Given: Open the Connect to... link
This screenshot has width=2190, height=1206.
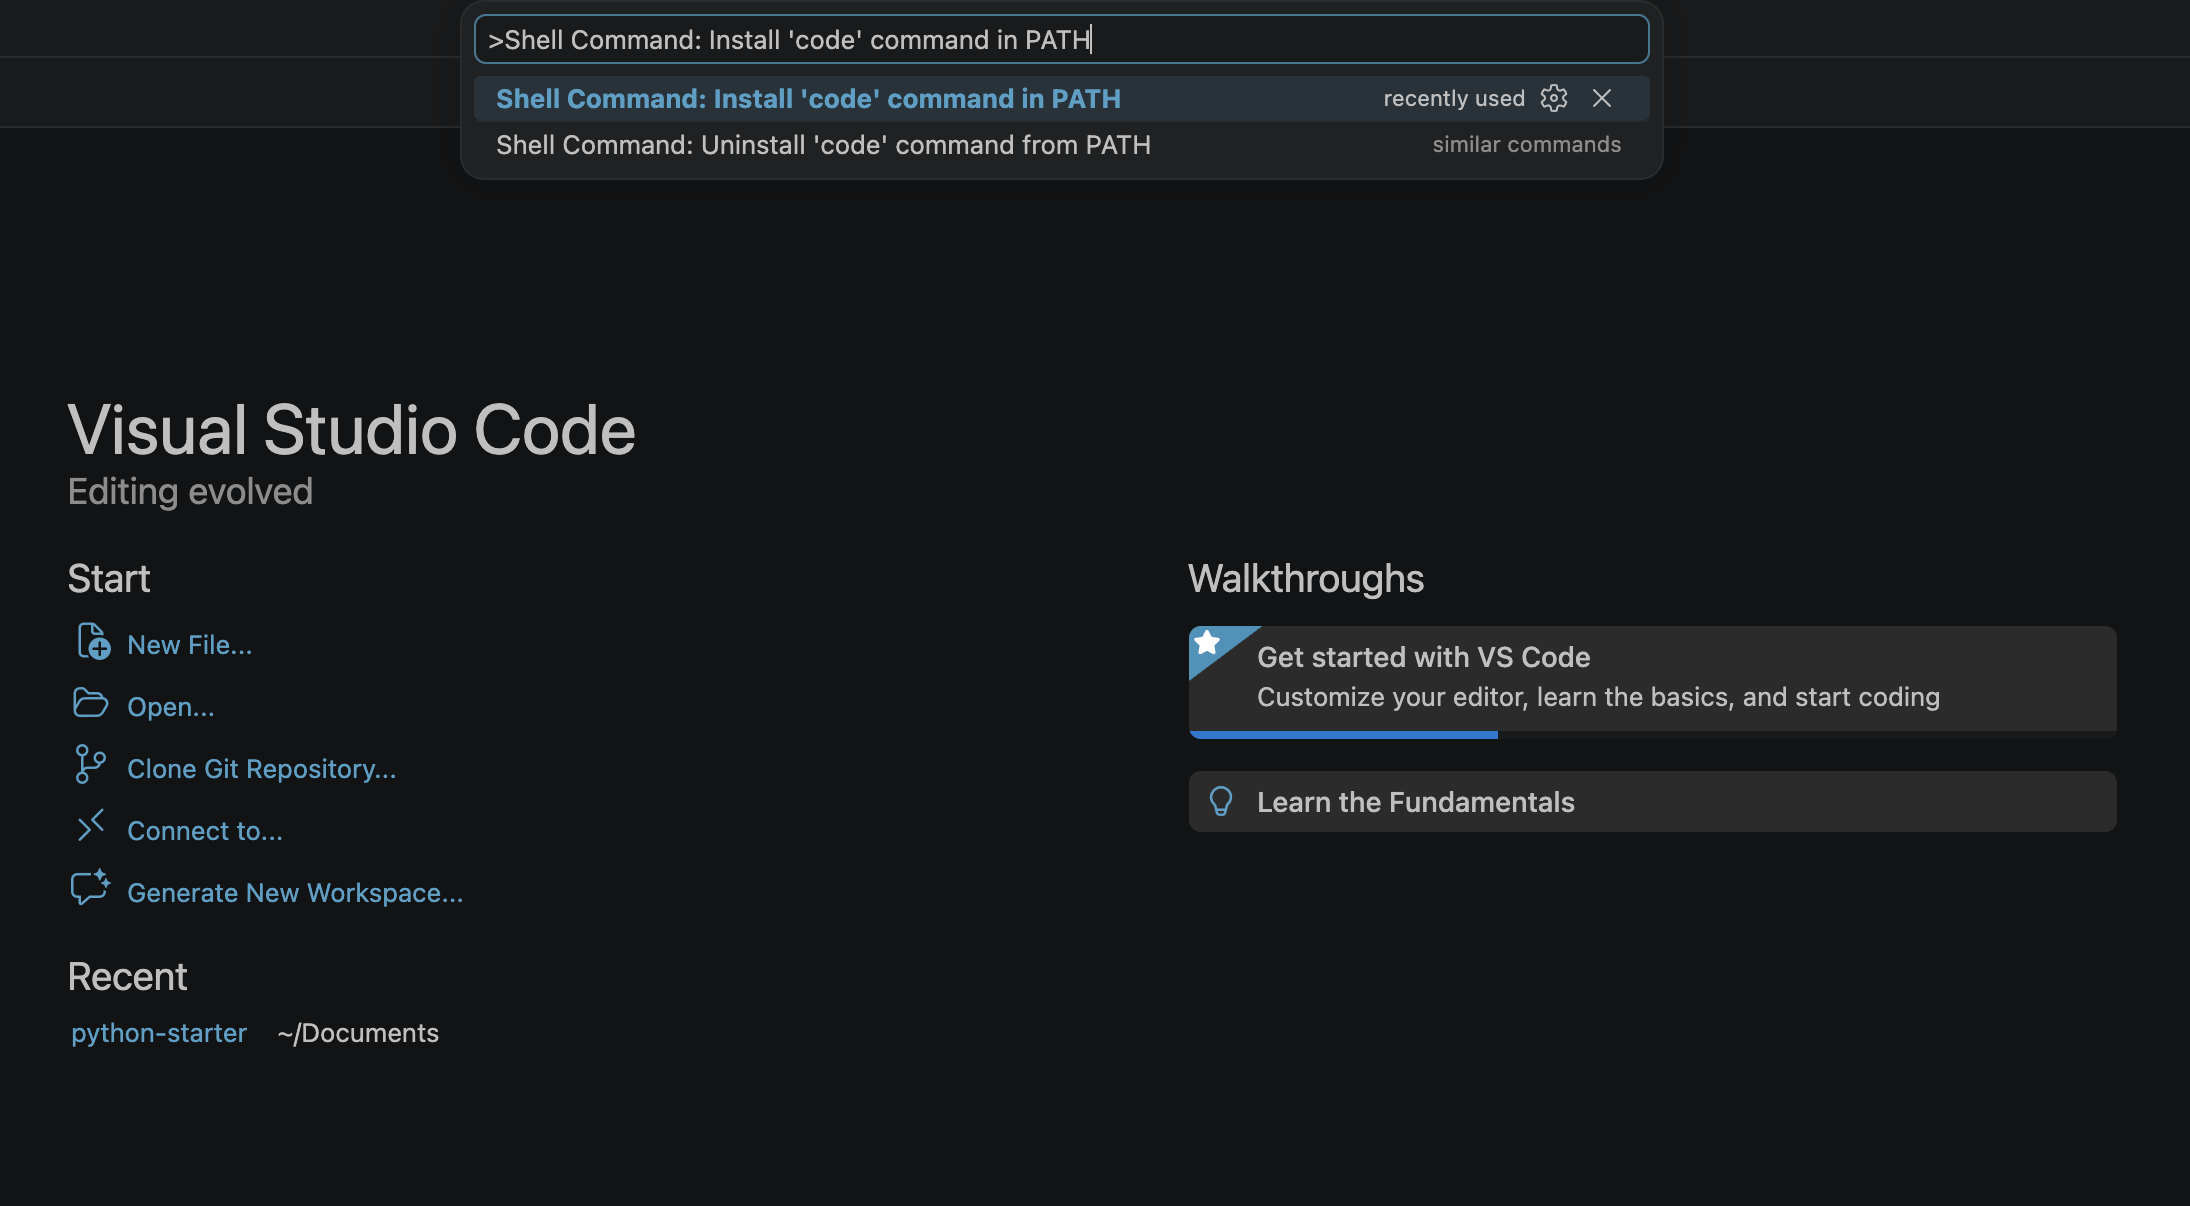Looking at the screenshot, I should pos(205,831).
